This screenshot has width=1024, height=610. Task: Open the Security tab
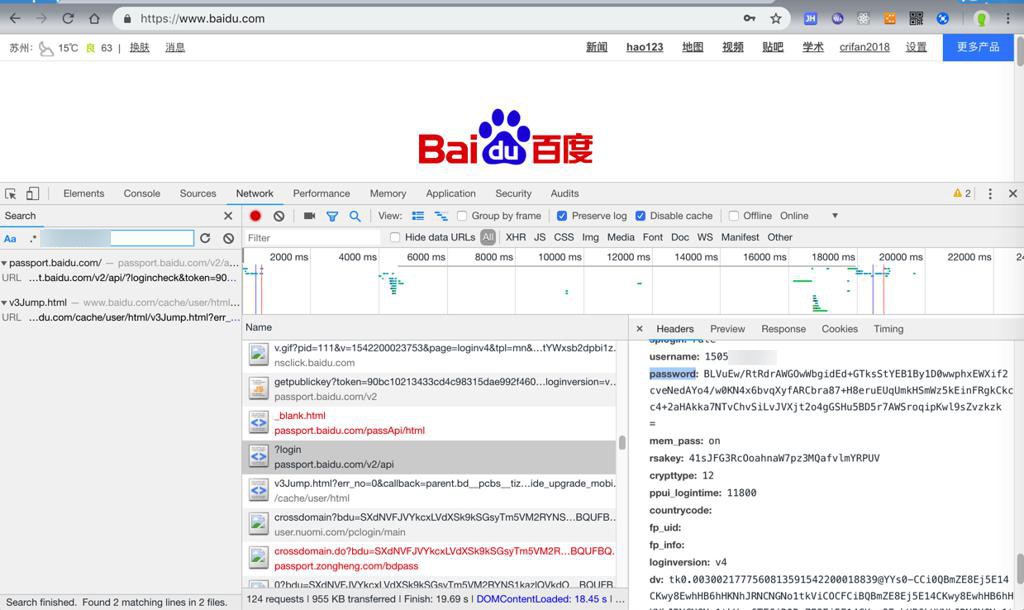tap(513, 193)
